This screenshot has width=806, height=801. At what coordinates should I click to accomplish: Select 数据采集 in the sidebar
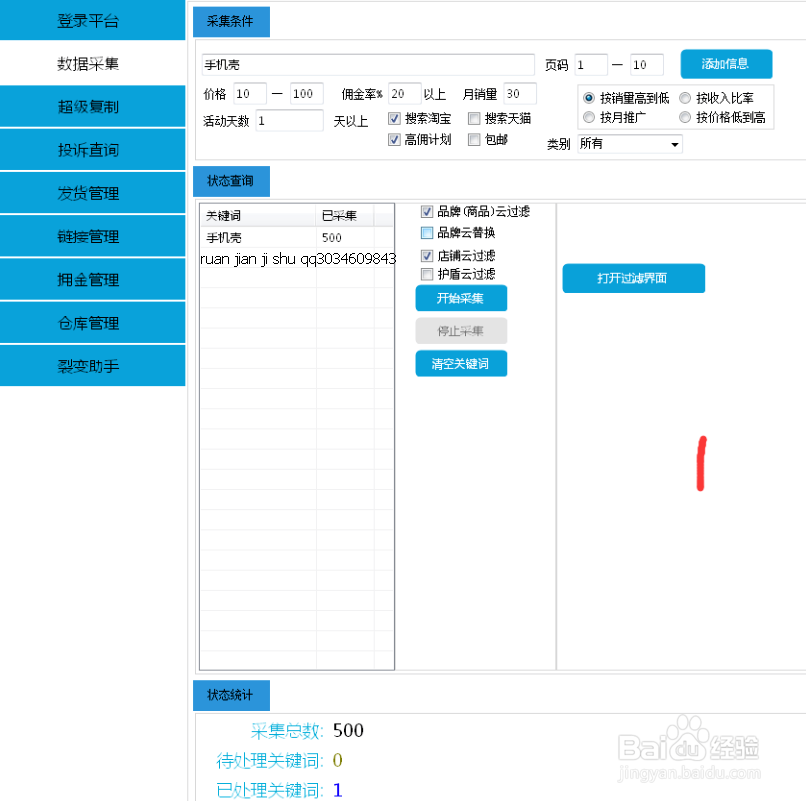[x=92, y=63]
